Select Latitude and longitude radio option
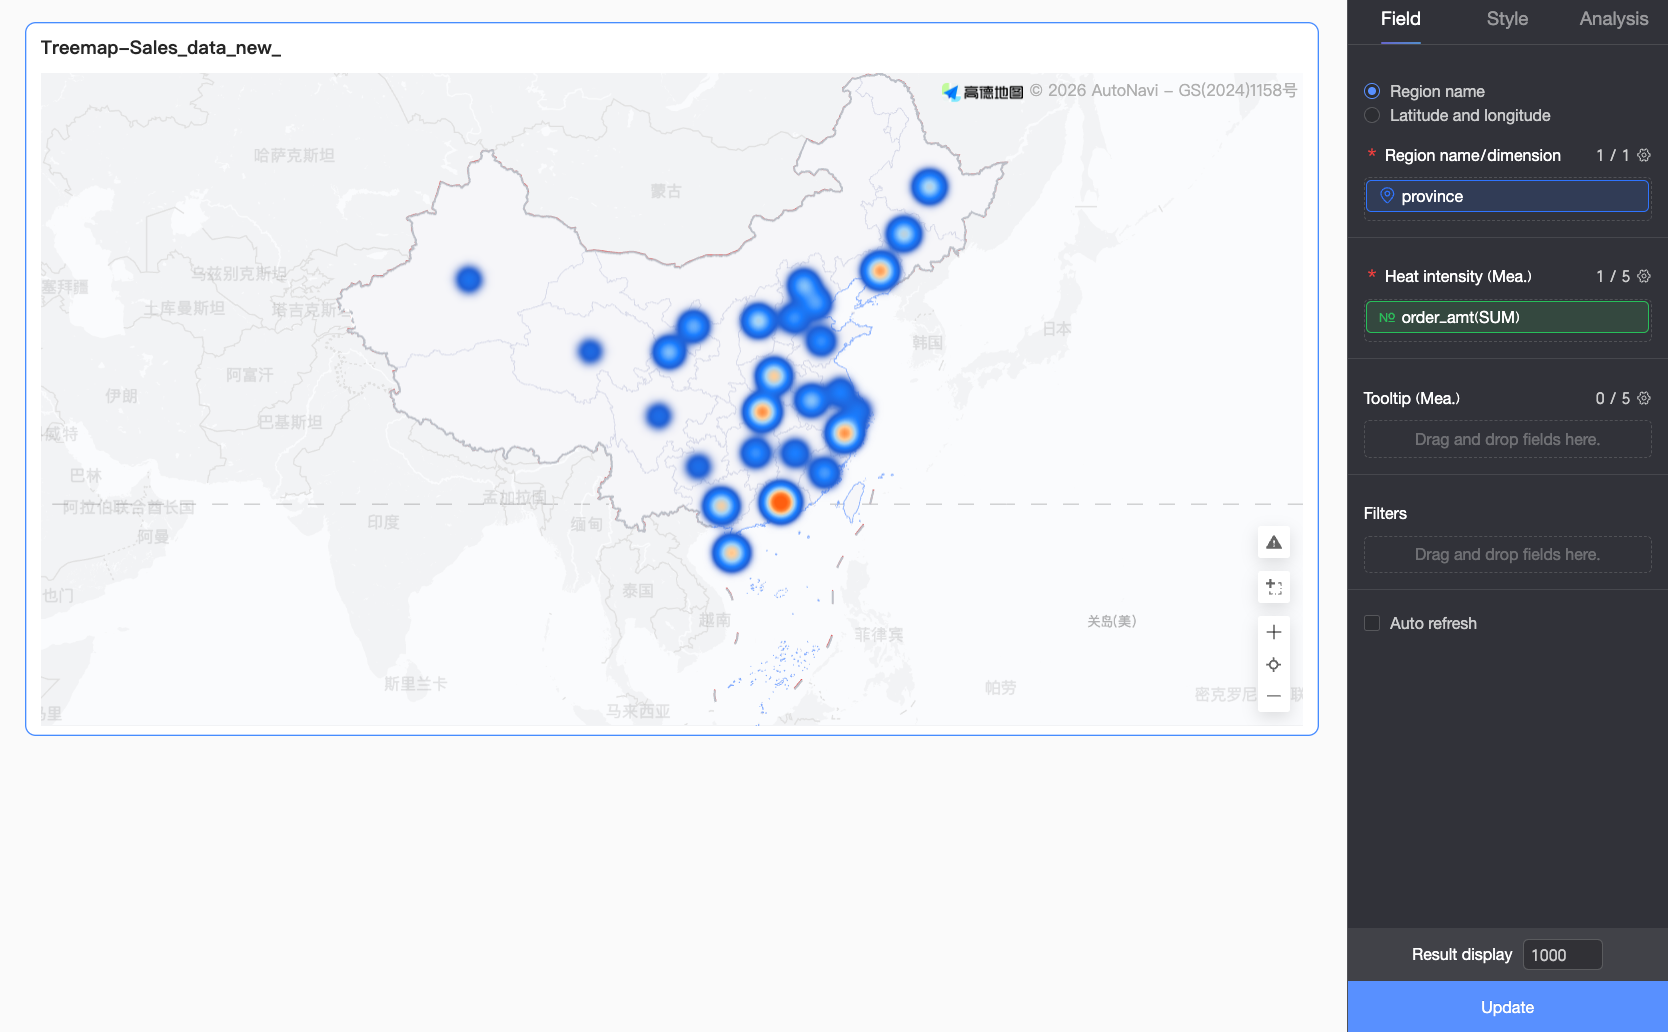1668x1032 pixels. tap(1372, 115)
